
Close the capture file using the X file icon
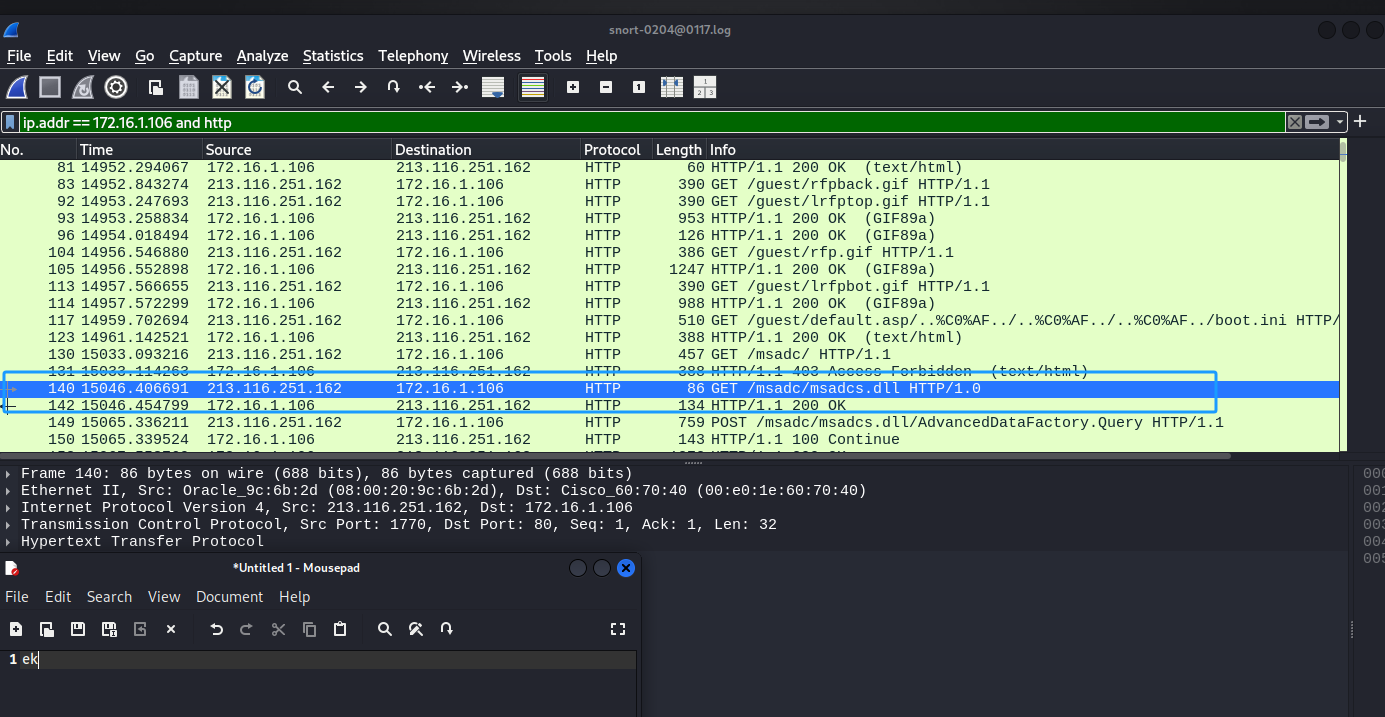222,87
